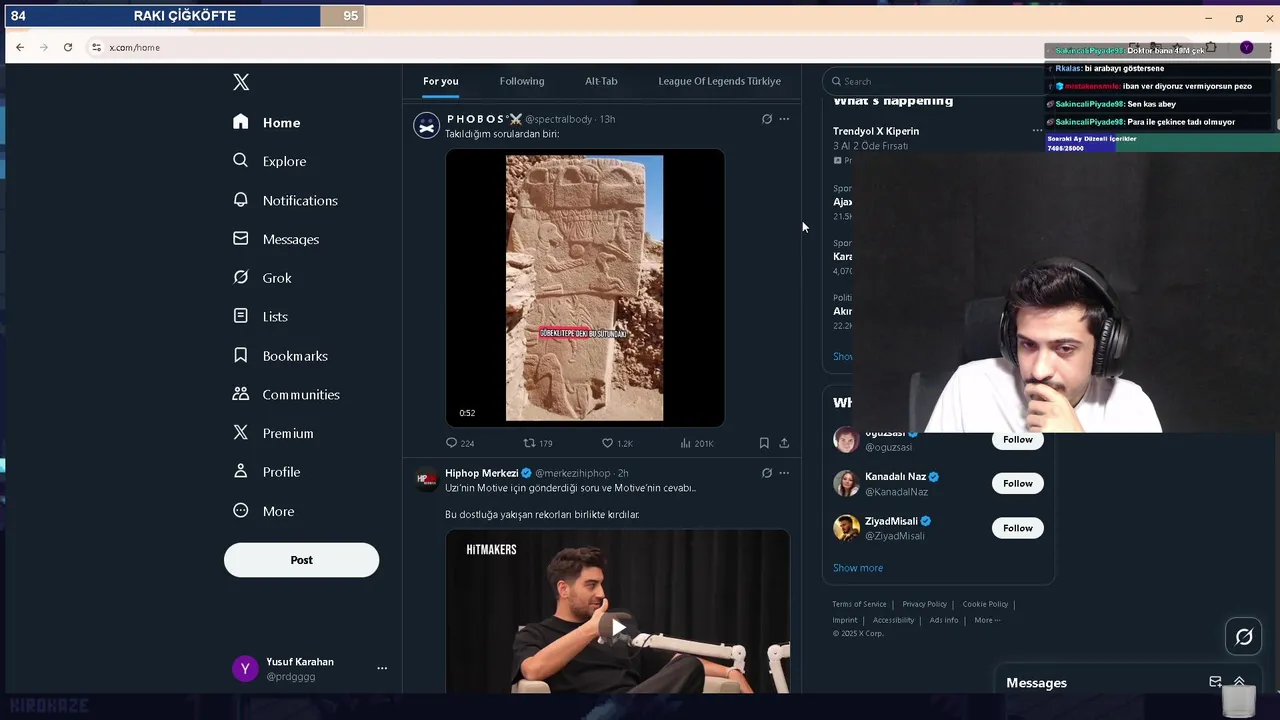Open the floating Grok button

[1244, 637]
